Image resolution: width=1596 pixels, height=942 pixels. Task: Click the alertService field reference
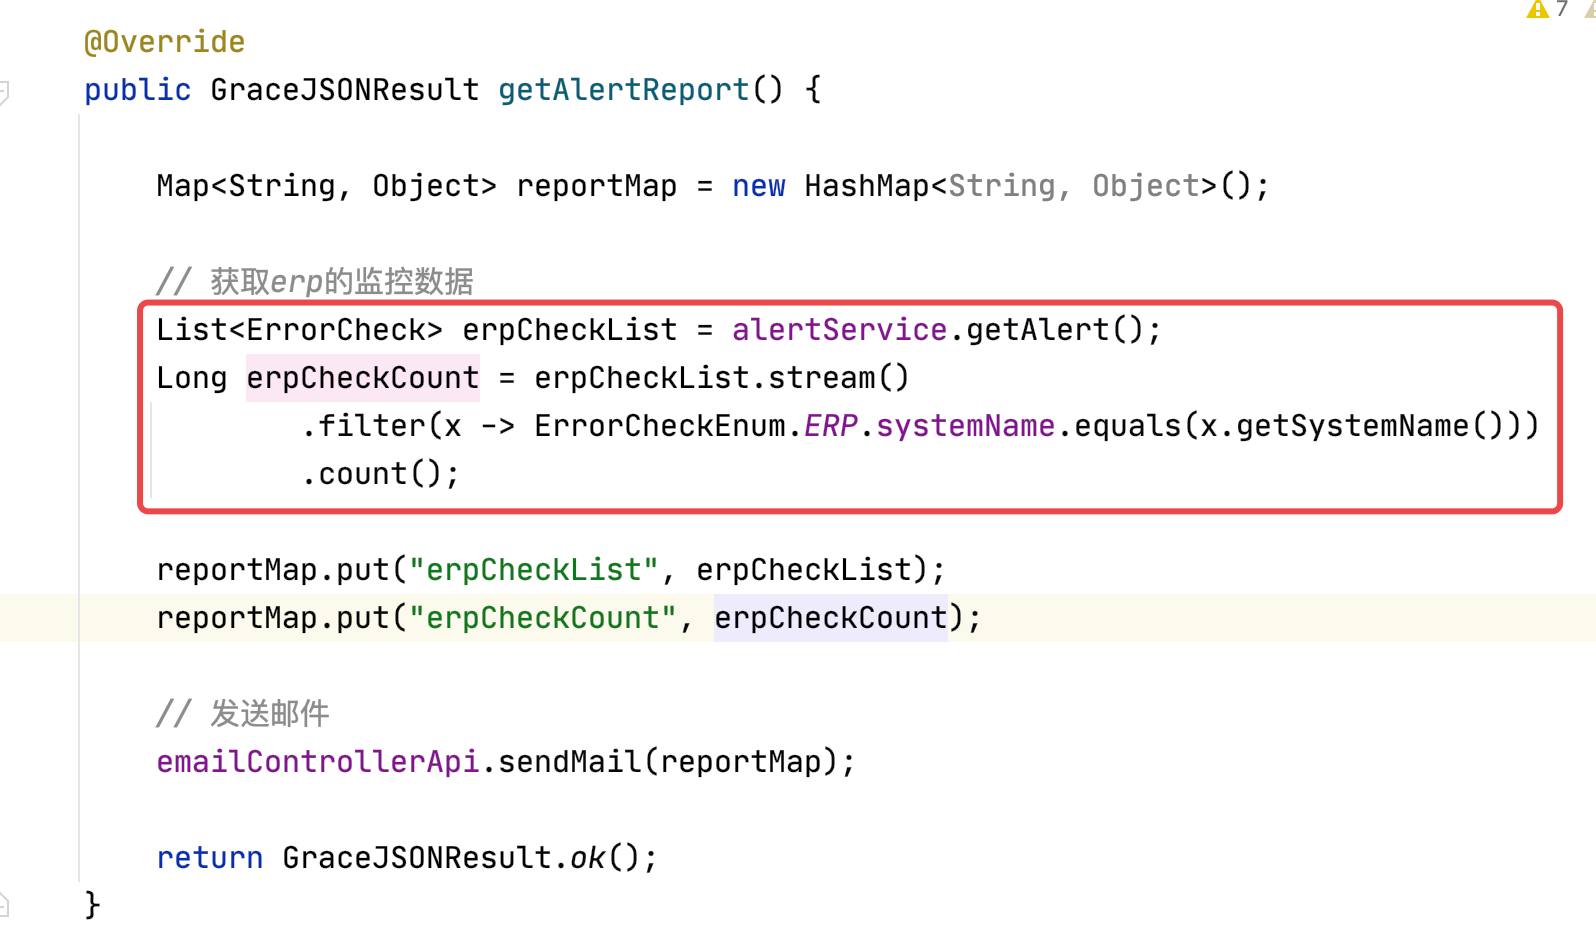[x=839, y=330]
